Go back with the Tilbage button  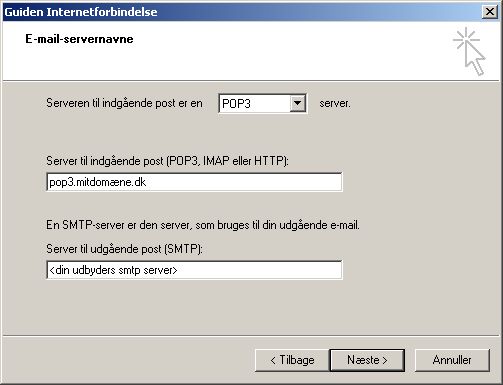pos(292,360)
